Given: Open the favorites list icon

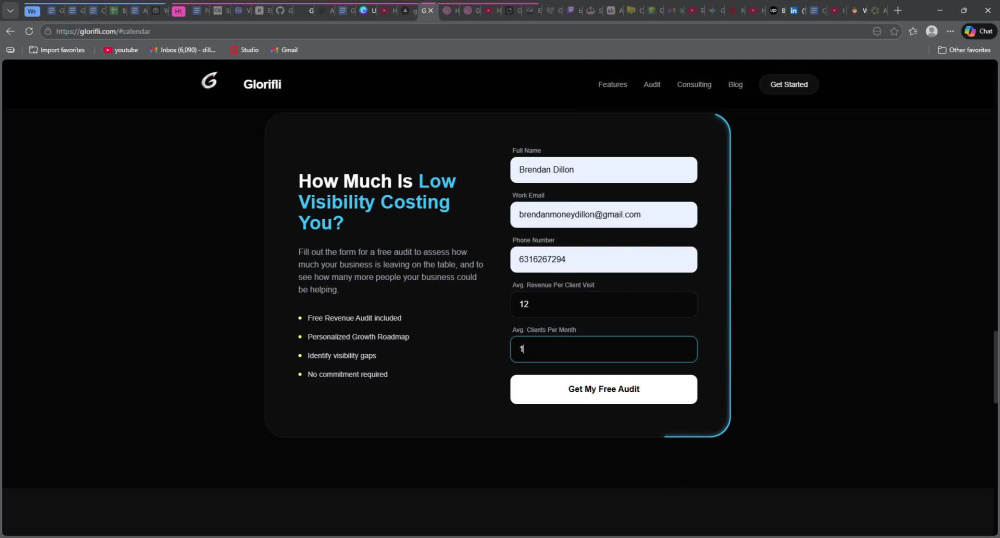Looking at the screenshot, I should click(x=913, y=31).
